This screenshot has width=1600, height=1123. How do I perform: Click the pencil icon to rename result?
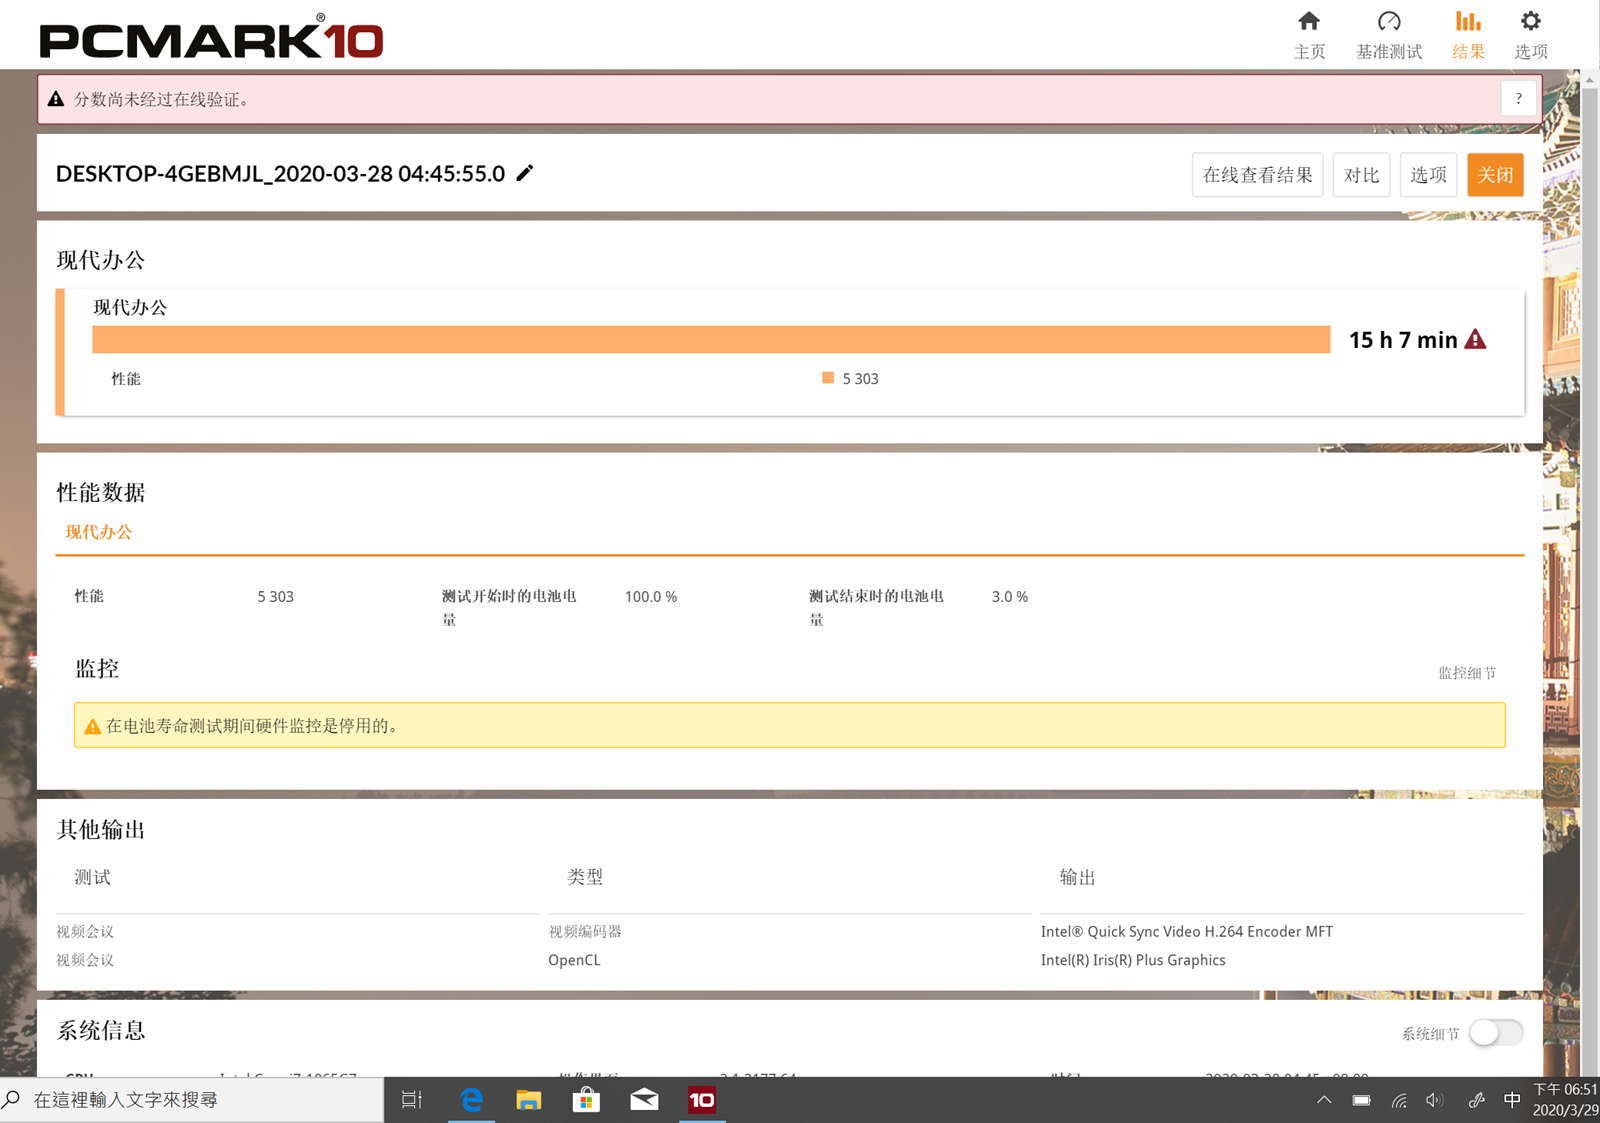point(525,174)
